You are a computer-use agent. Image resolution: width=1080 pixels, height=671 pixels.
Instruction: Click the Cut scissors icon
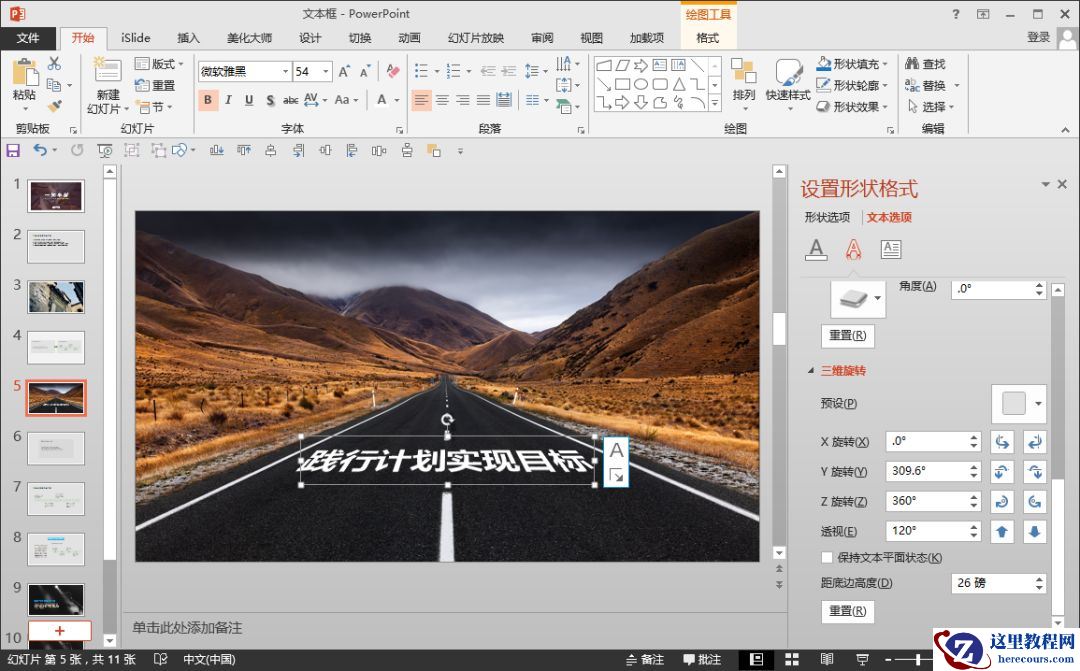tap(54, 64)
